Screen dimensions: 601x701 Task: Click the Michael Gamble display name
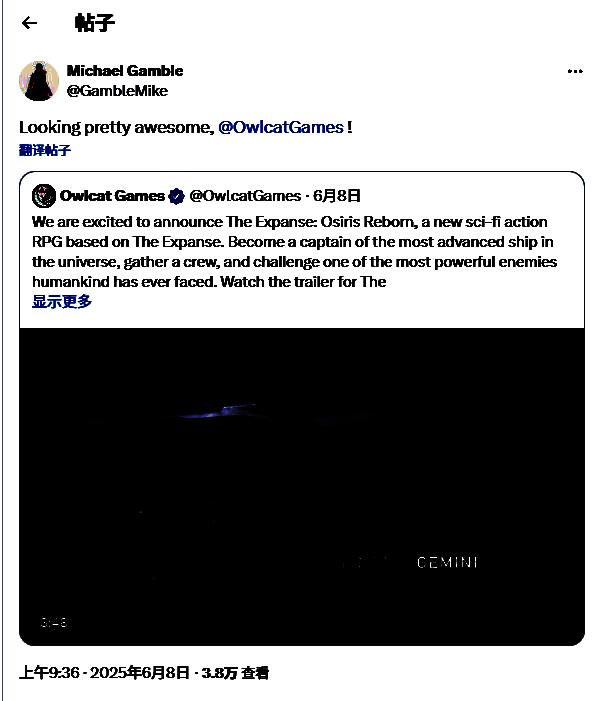click(125, 71)
